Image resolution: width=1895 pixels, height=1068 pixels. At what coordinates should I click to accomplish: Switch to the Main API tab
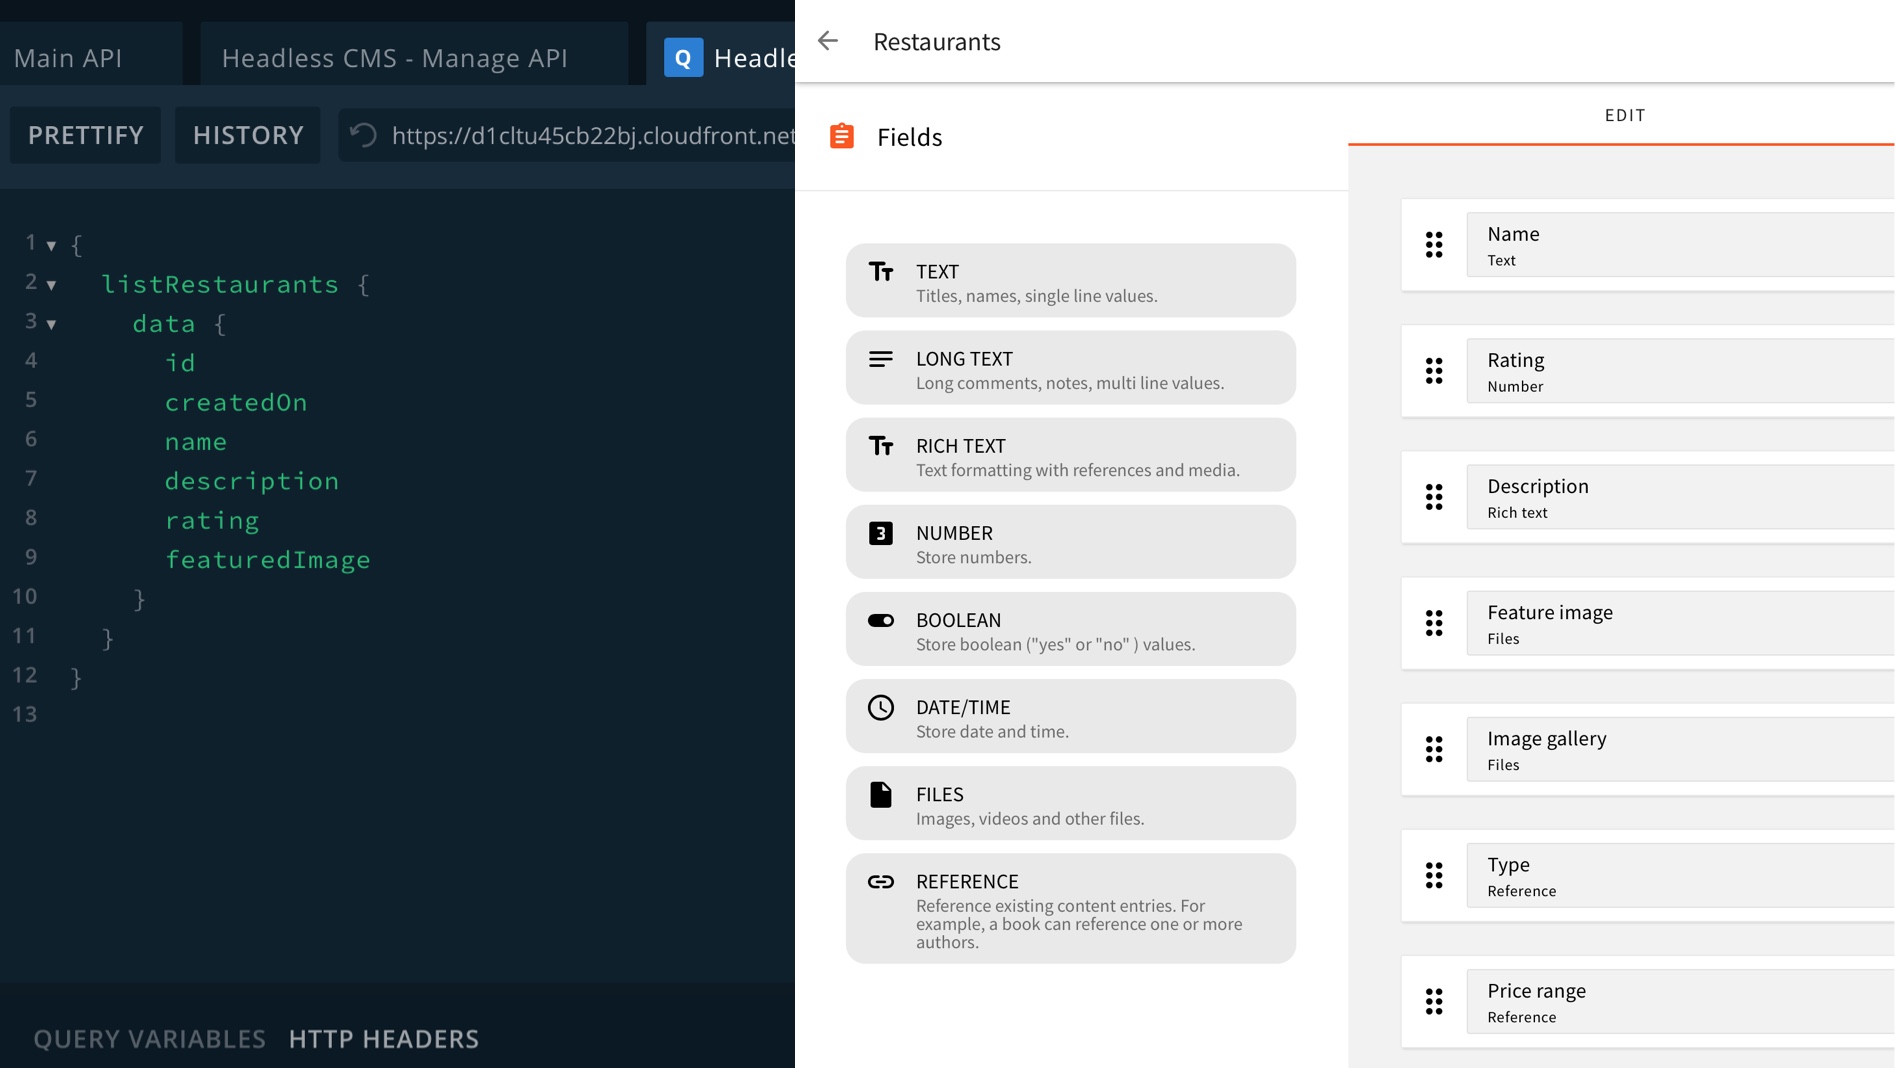click(66, 58)
